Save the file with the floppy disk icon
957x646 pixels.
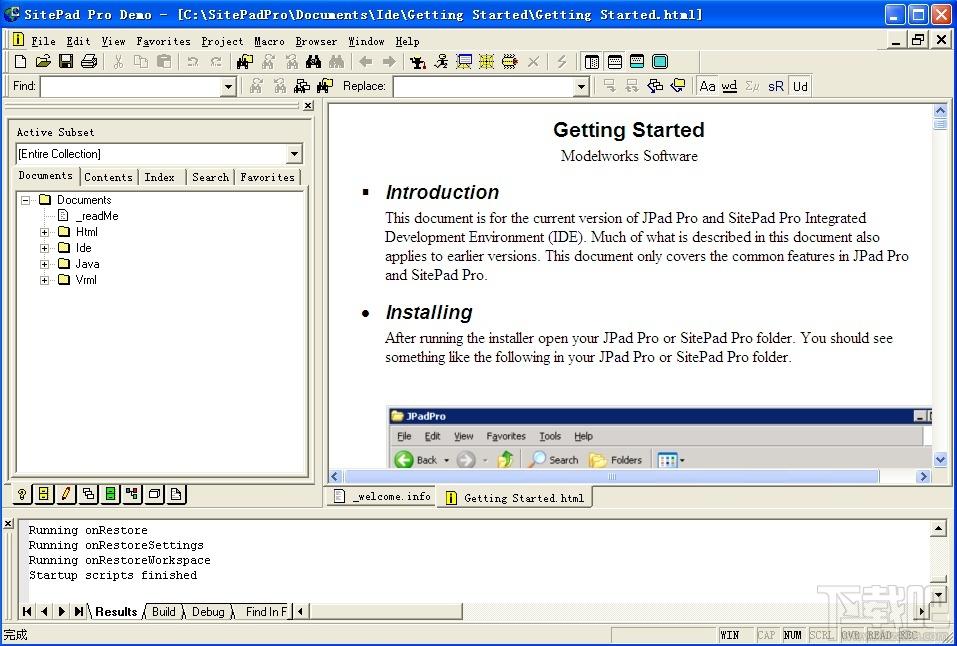coord(66,61)
